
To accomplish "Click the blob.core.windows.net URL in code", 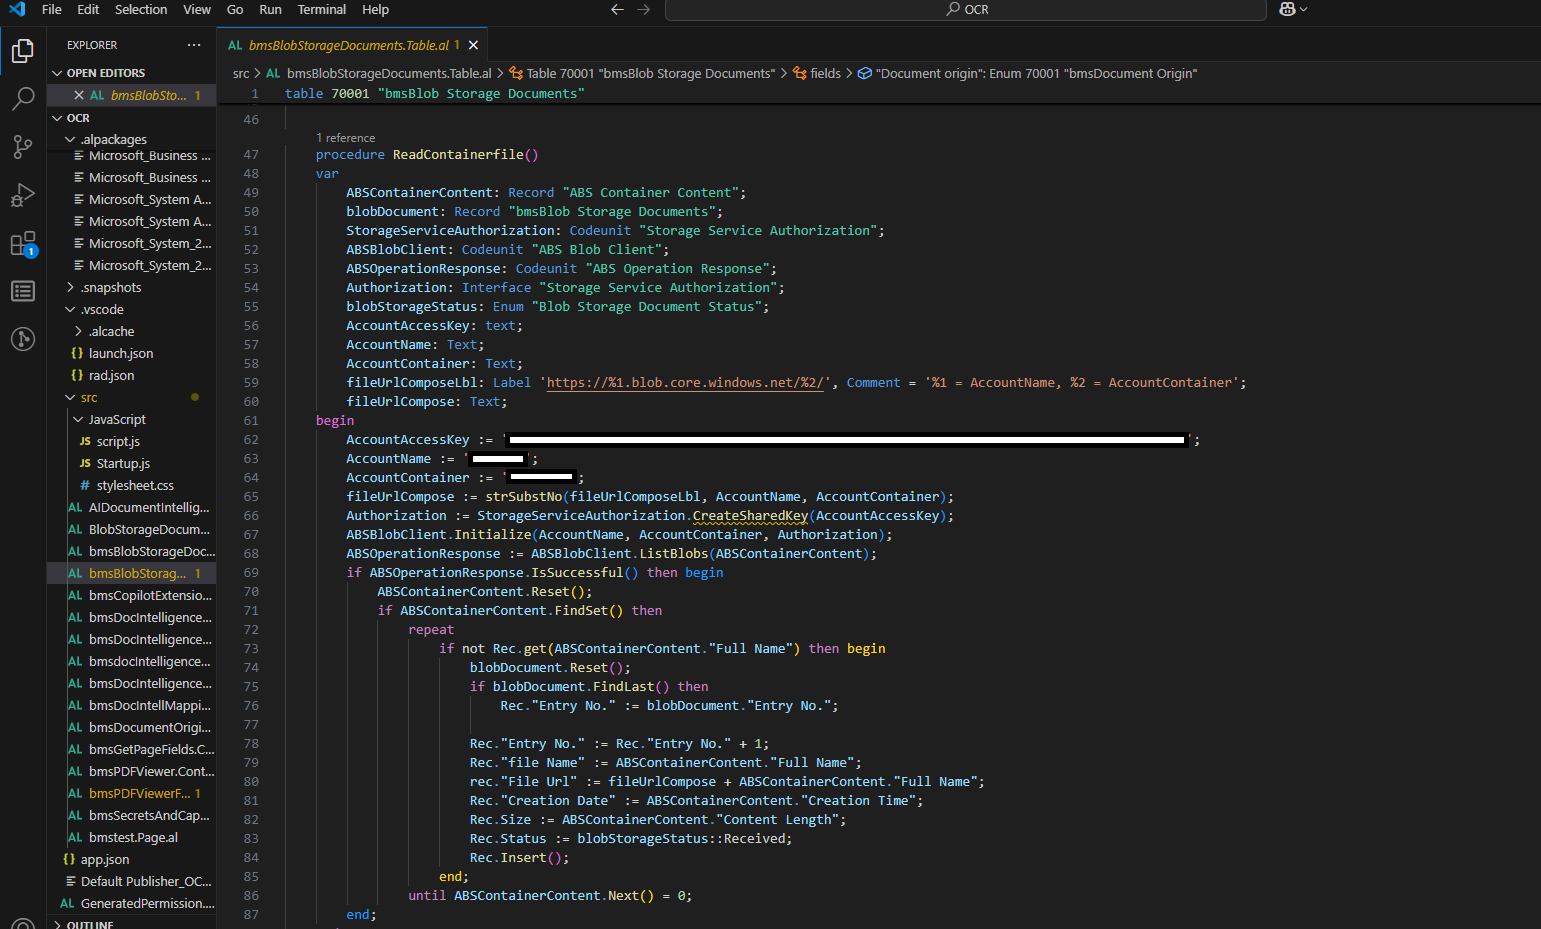I will 685,383.
